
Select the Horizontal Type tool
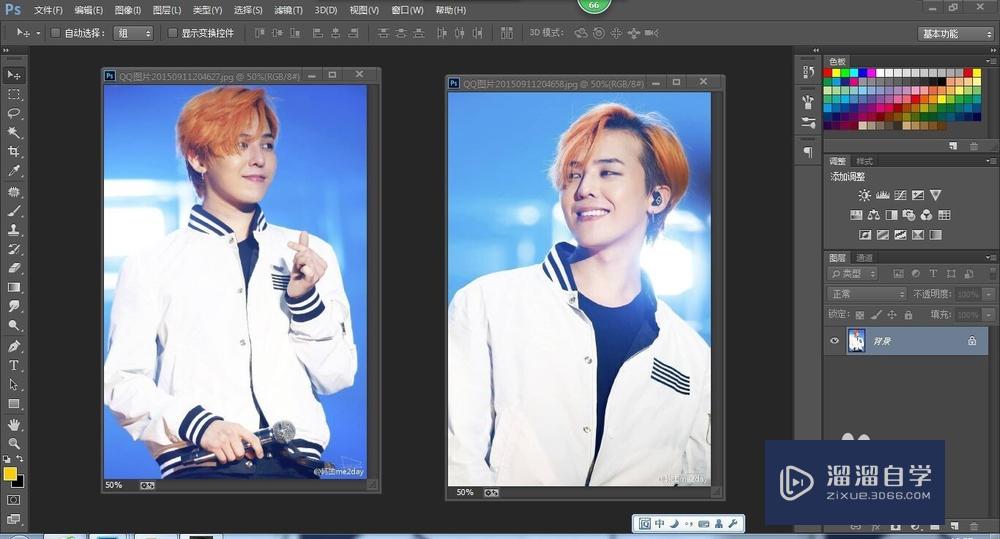click(13, 365)
